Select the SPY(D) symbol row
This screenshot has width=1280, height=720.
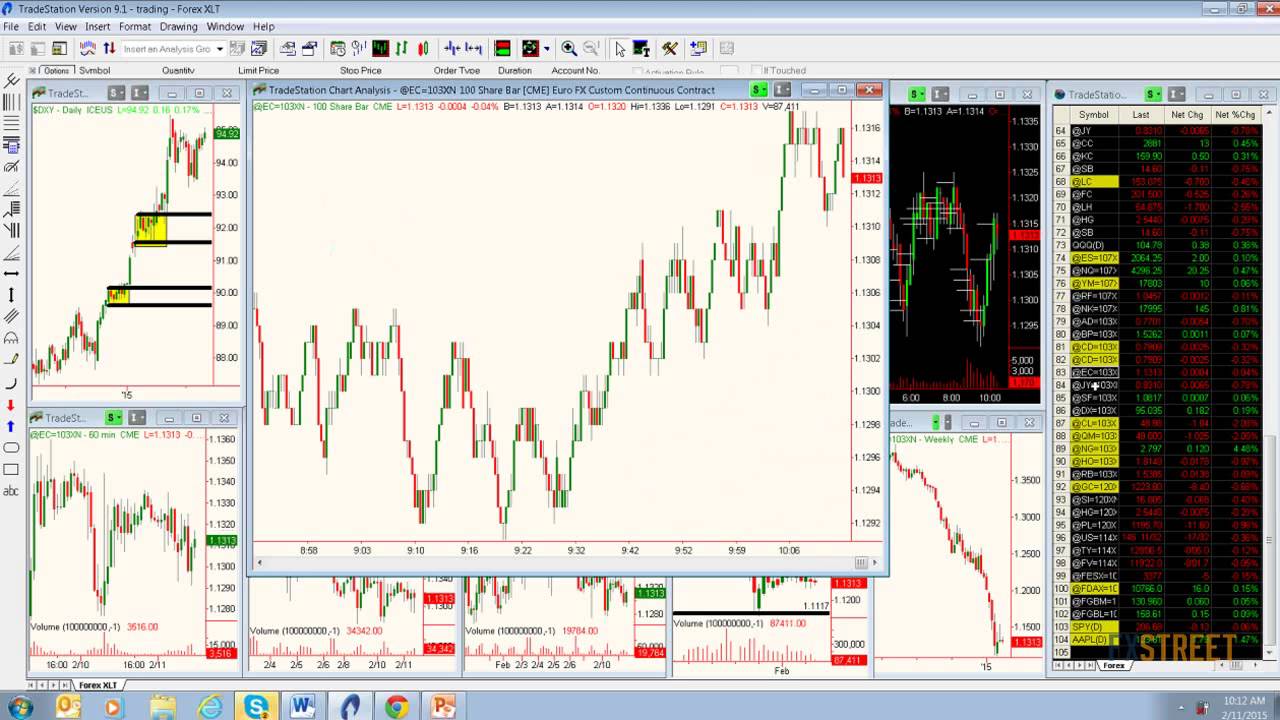tap(1094, 627)
